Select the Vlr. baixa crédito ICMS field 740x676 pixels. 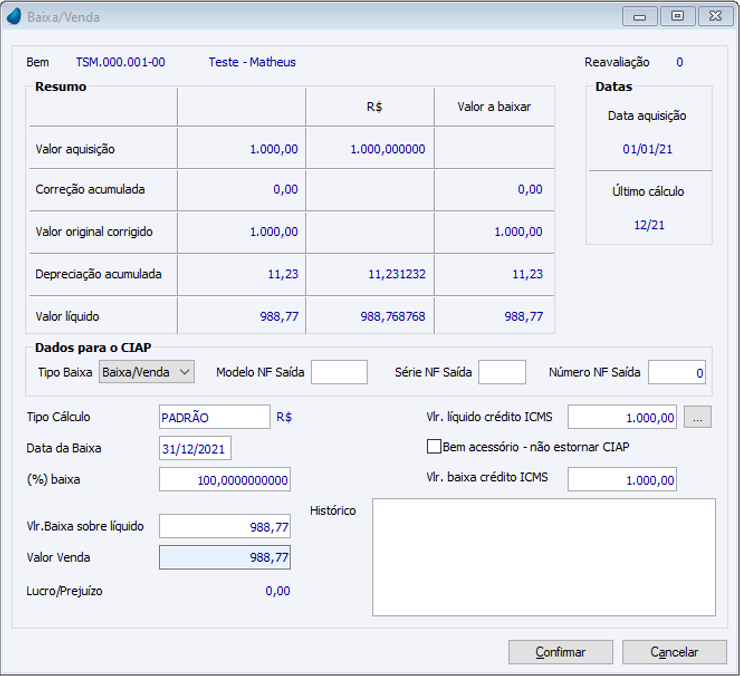[622, 480]
